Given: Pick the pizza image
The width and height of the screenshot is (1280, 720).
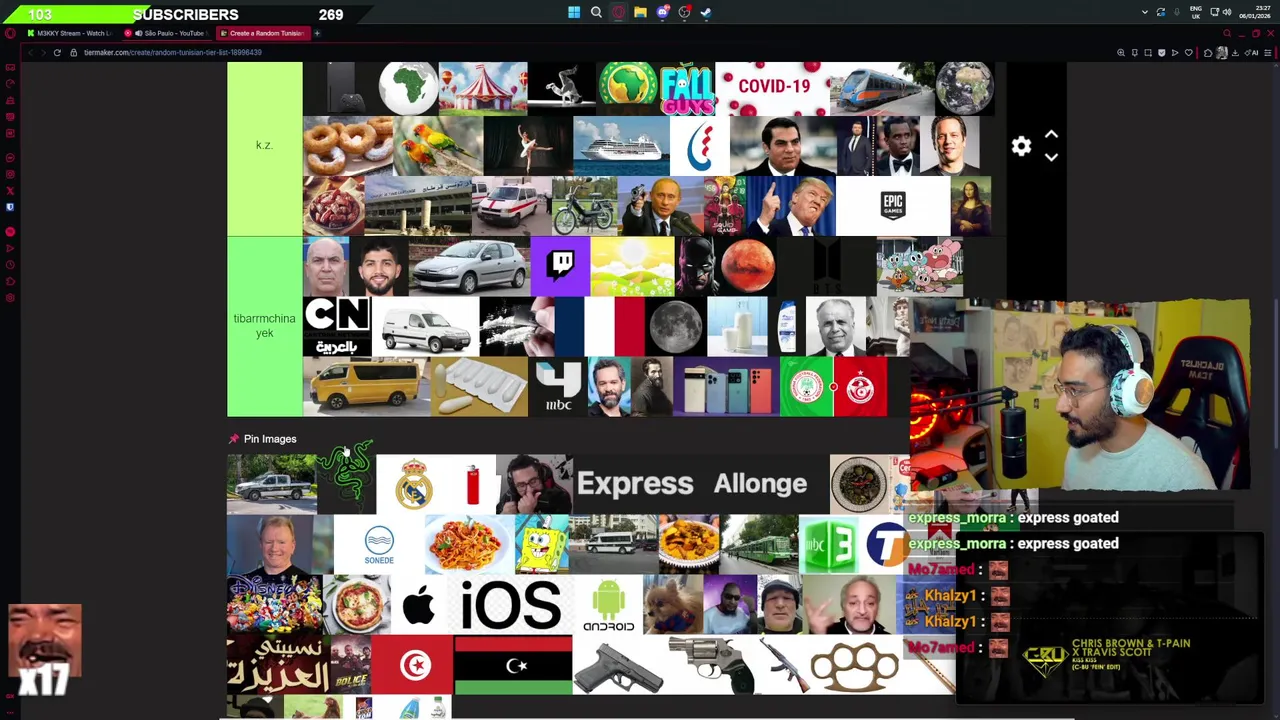Looking at the screenshot, I should point(357,606).
